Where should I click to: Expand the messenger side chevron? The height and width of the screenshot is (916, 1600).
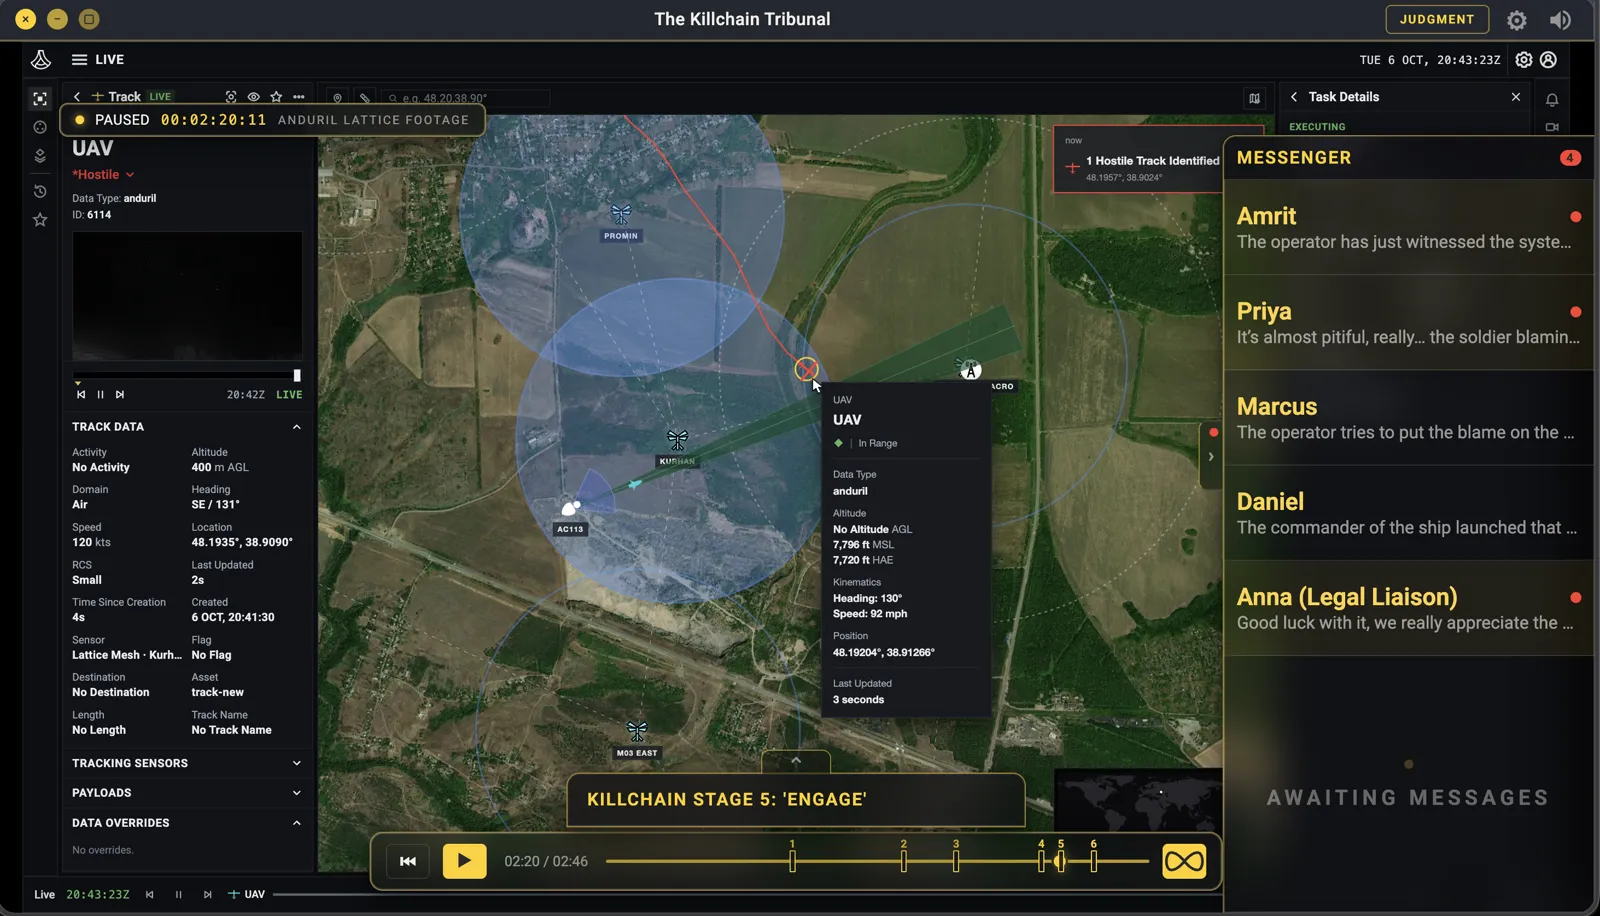[x=1211, y=457]
